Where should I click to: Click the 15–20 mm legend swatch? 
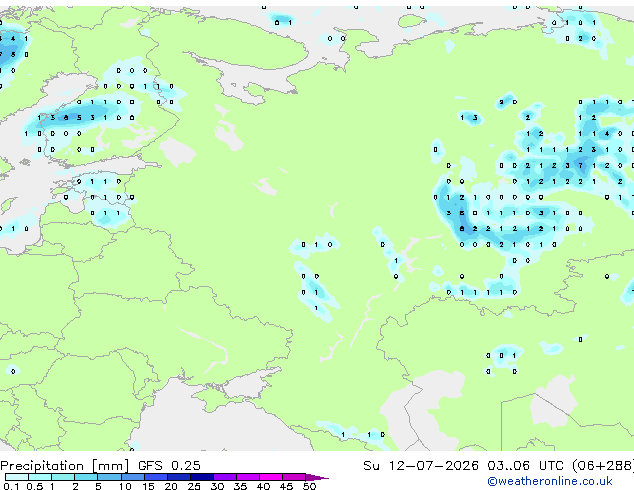155,477
